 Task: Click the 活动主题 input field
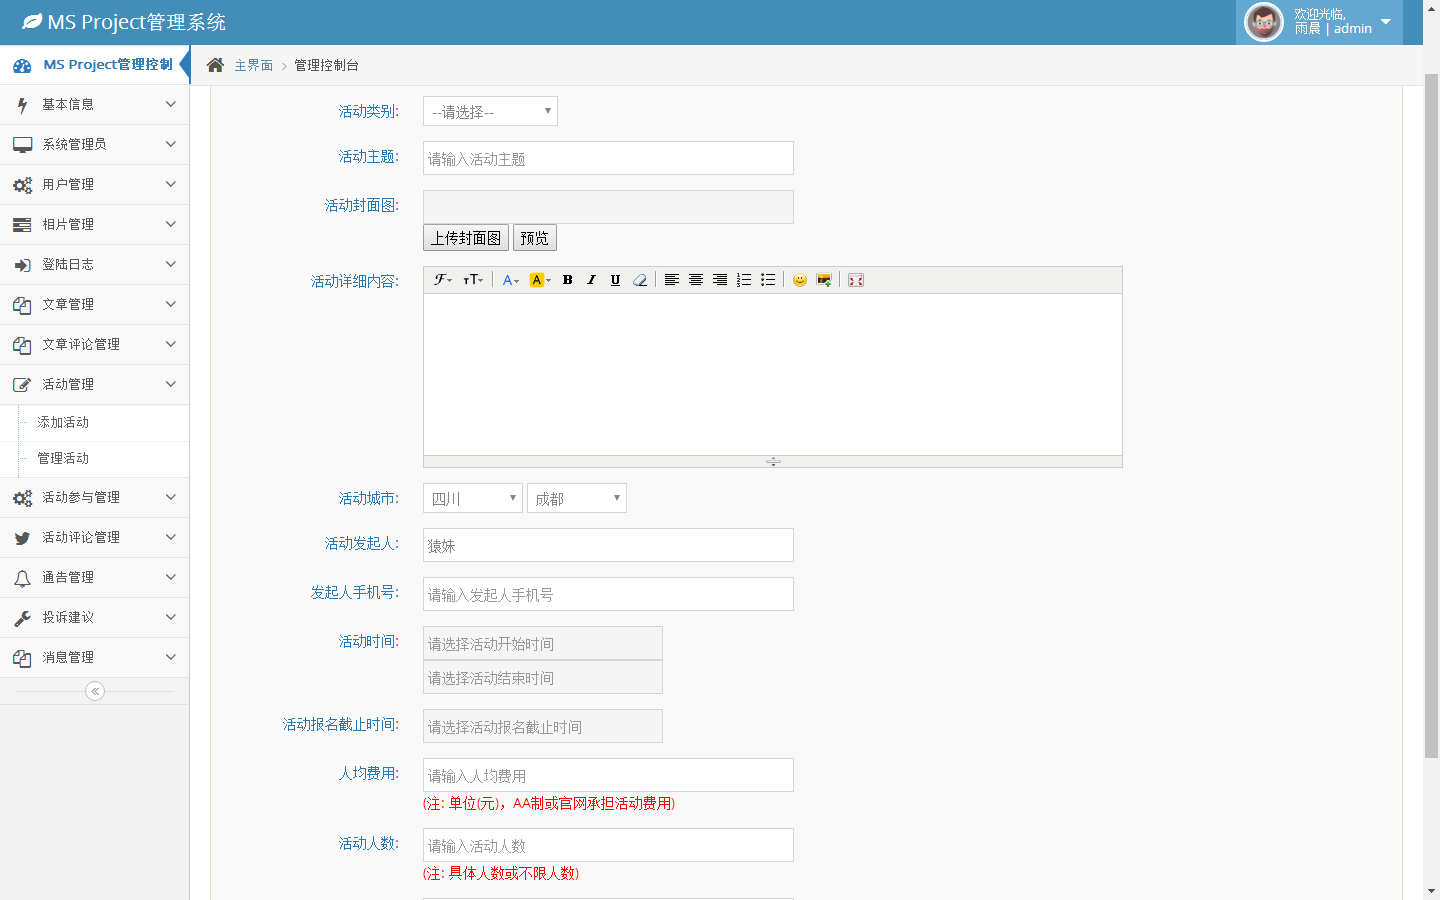coord(608,158)
